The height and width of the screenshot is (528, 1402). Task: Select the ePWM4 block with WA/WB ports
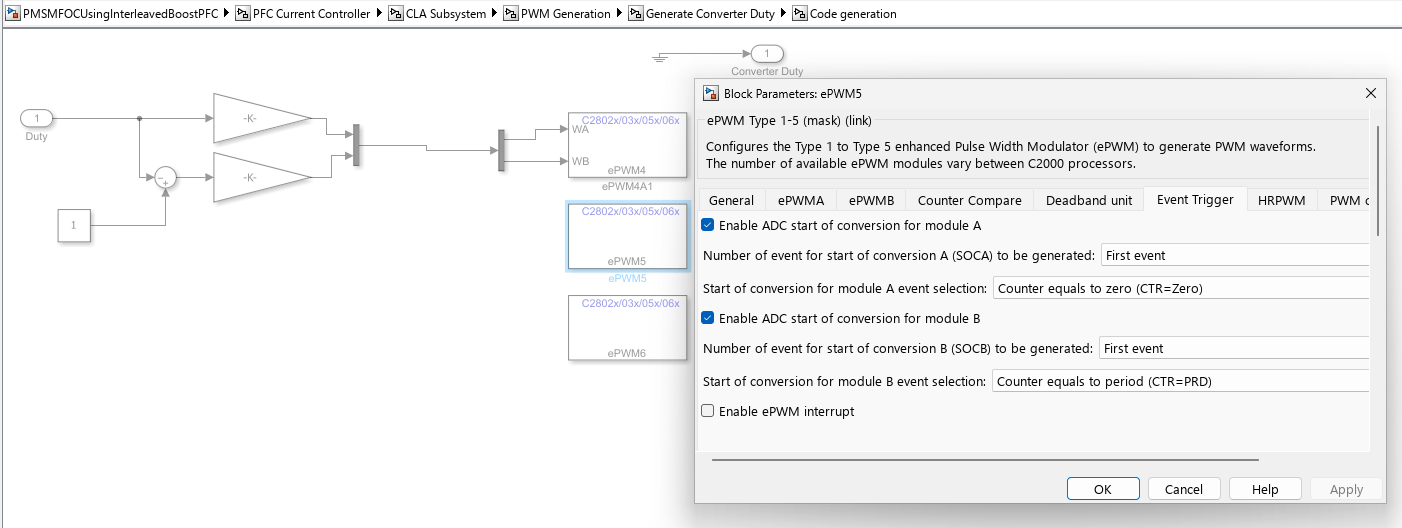[x=627, y=144]
